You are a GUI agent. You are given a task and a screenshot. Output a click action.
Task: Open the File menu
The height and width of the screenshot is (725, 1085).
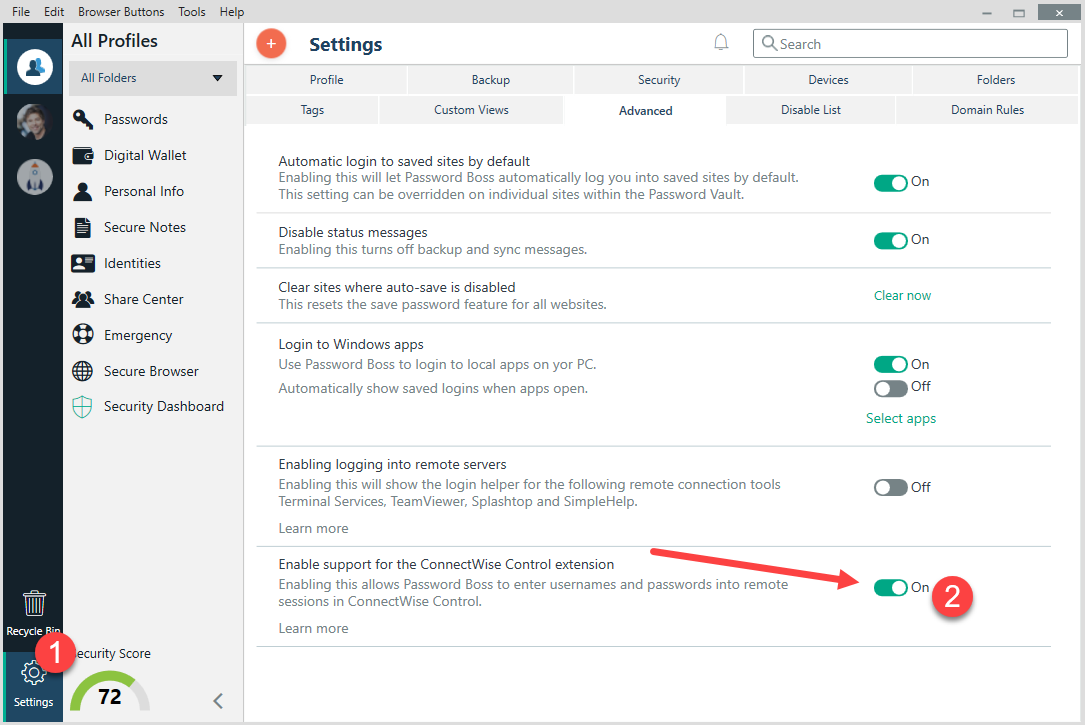click(x=21, y=12)
